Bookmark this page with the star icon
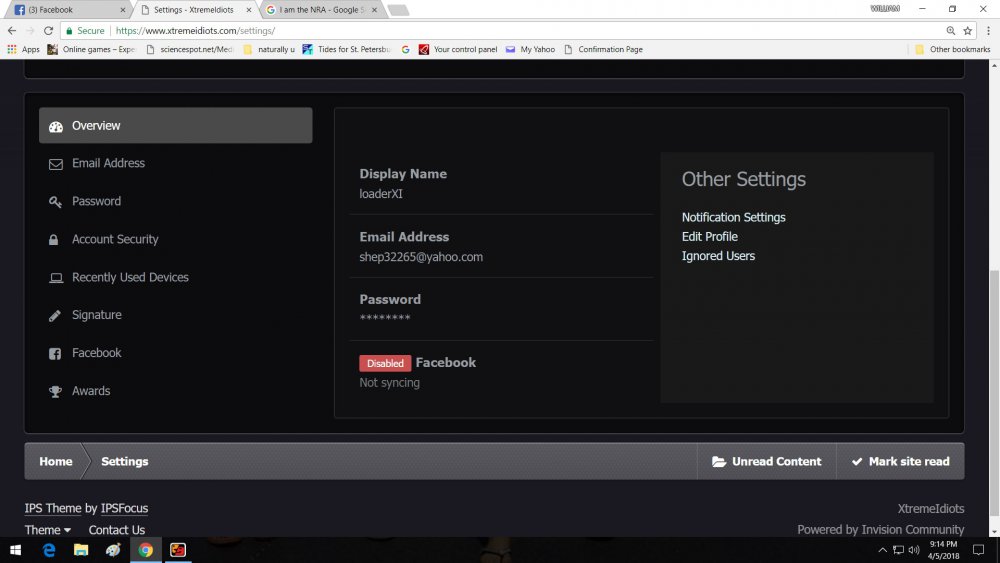1000x563 pixels. click(967, 31)
